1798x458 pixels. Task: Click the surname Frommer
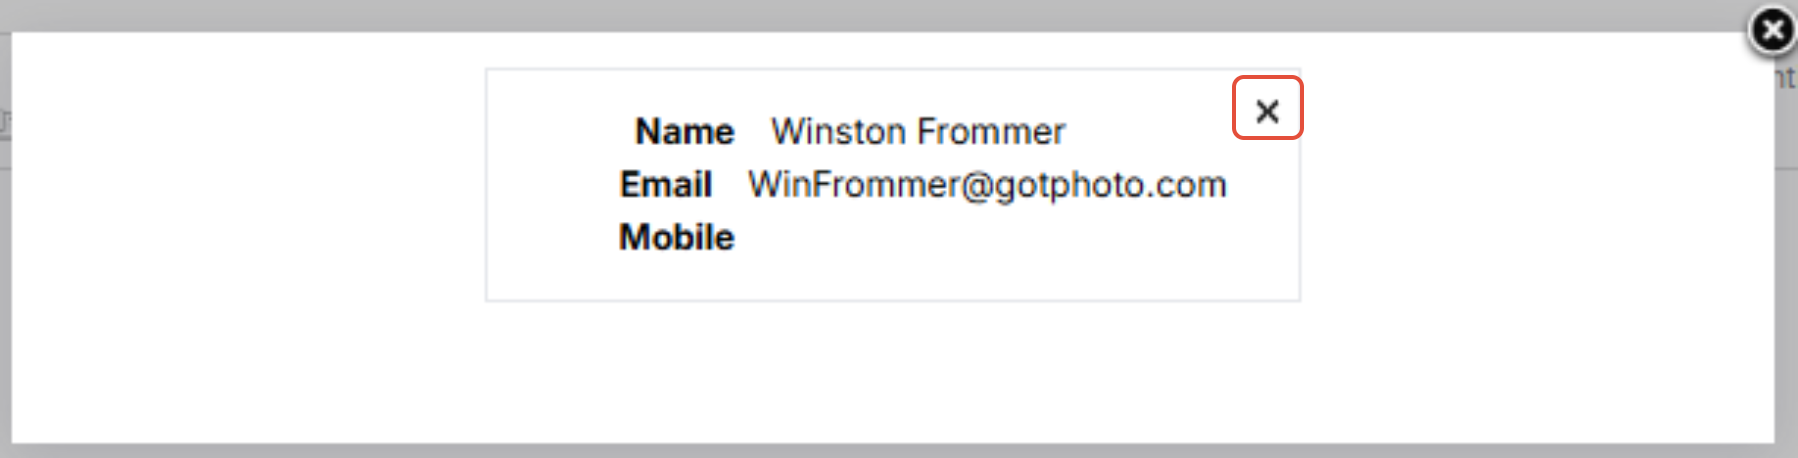tap(991, 131)
